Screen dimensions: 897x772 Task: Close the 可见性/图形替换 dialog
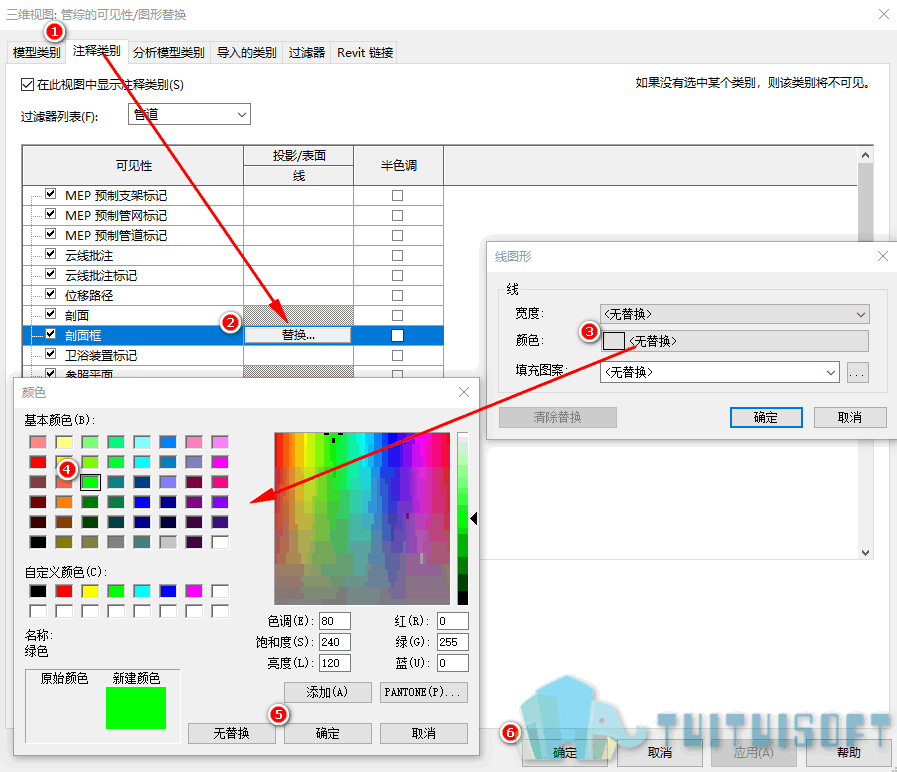[x=883, y=14]
